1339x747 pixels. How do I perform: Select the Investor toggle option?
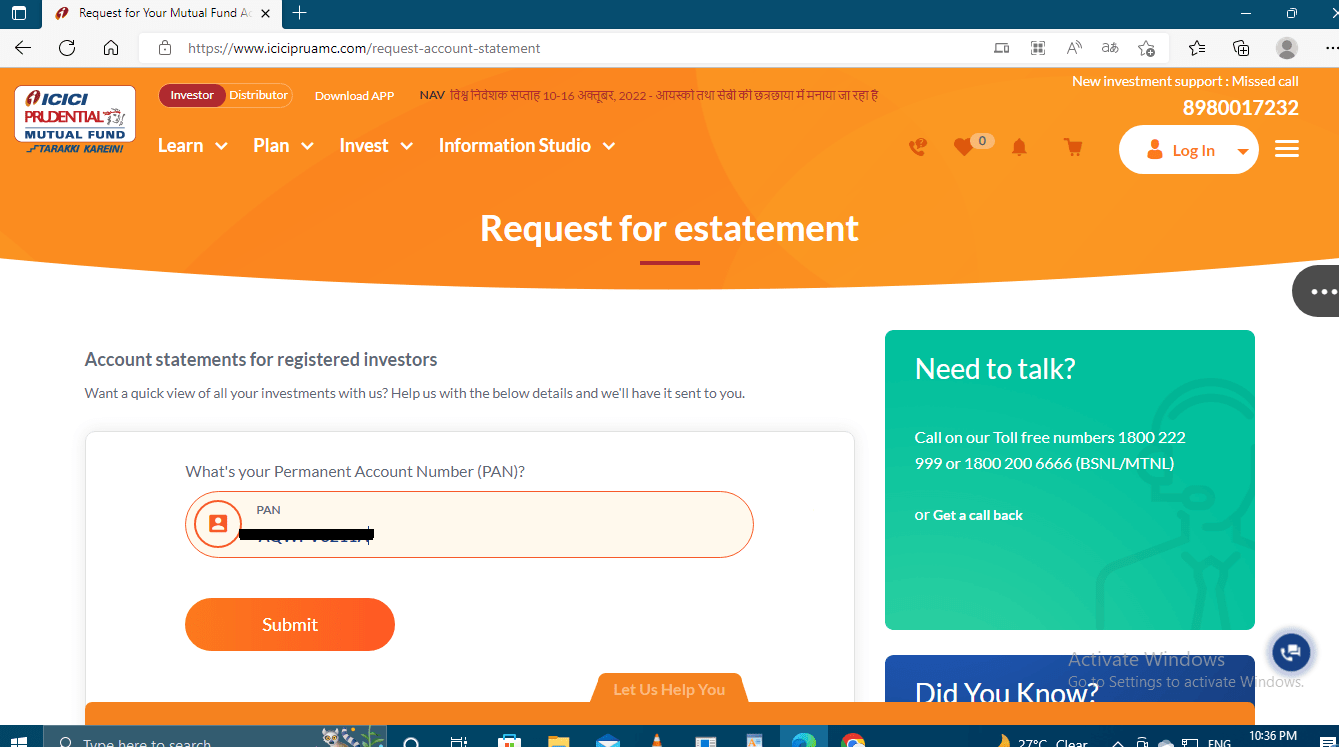coord(191,96)
